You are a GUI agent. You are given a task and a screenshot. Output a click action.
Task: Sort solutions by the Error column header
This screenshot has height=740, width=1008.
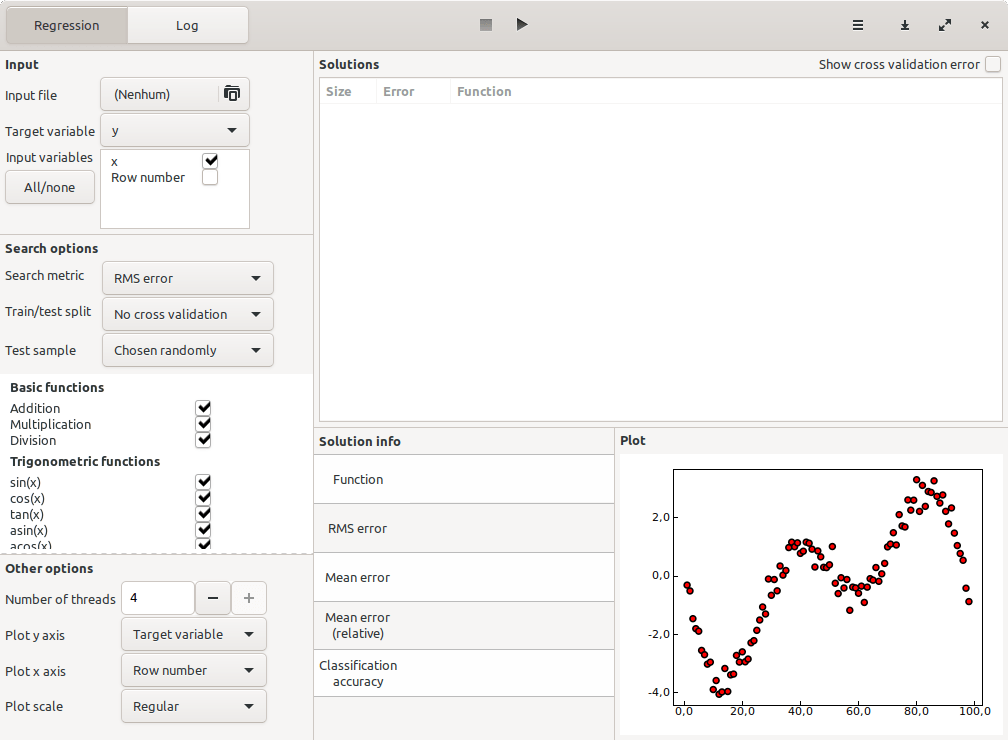[413, 91]
